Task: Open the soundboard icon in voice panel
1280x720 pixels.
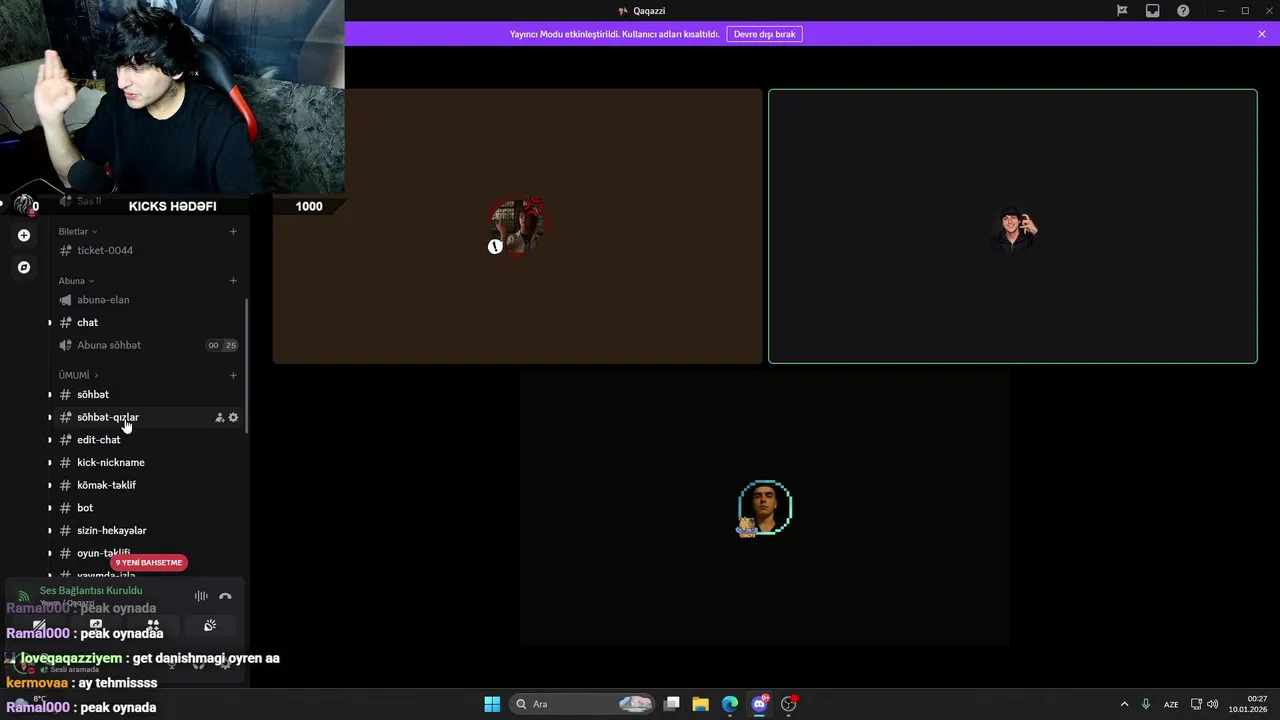Action: pos(210,626)
